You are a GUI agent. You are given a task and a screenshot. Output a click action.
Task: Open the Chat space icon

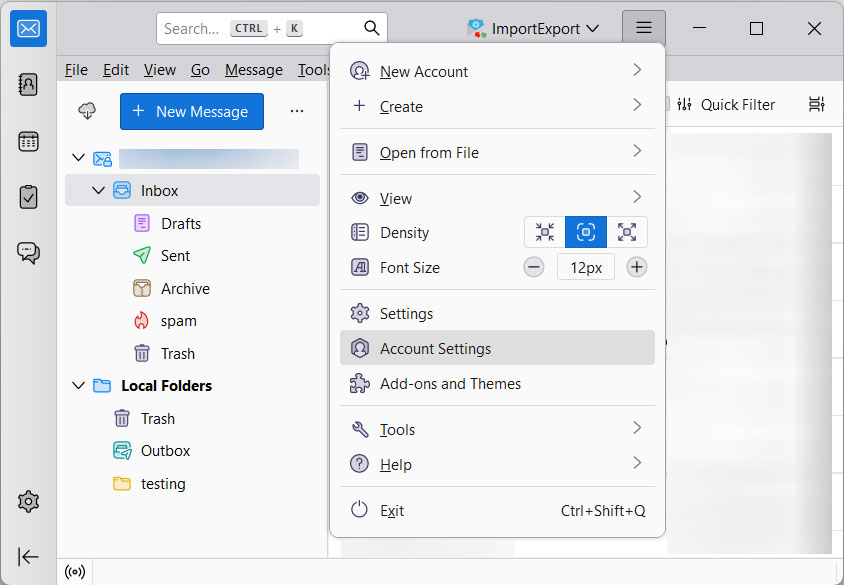(x=28, y=253)
